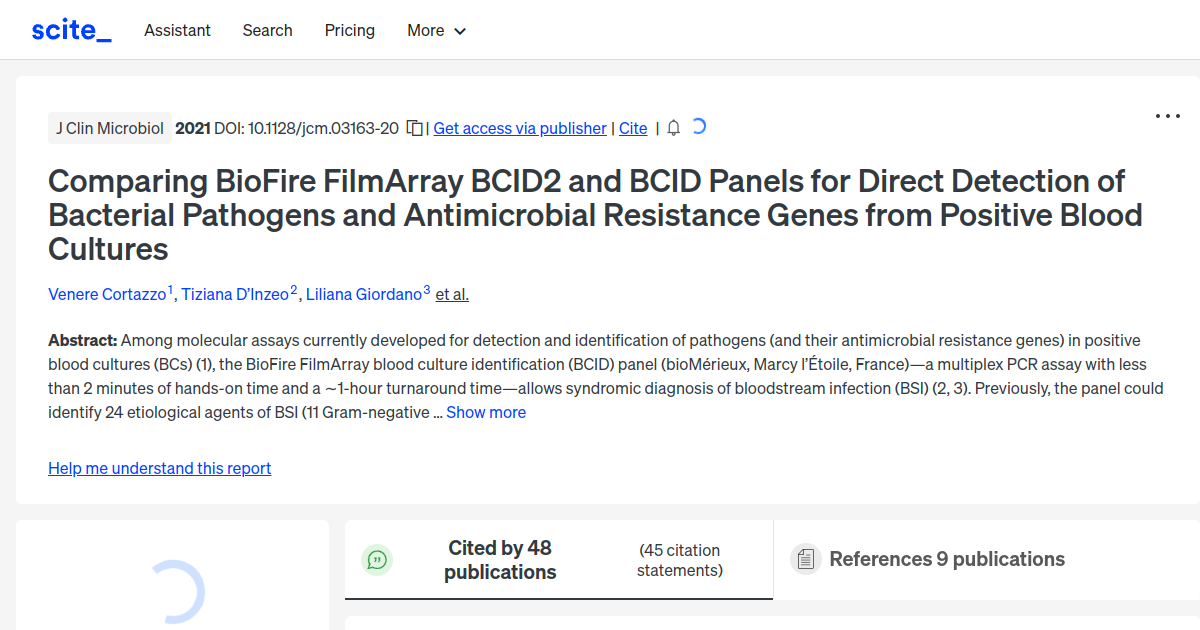
Task: Click the J Clin Microbiol journal badge
Action: [x=109, y=128]
